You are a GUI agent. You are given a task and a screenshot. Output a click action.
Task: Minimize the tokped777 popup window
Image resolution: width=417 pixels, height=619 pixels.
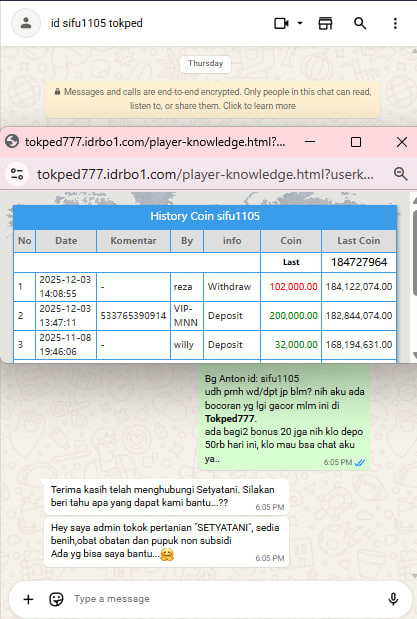click(310, 141)
